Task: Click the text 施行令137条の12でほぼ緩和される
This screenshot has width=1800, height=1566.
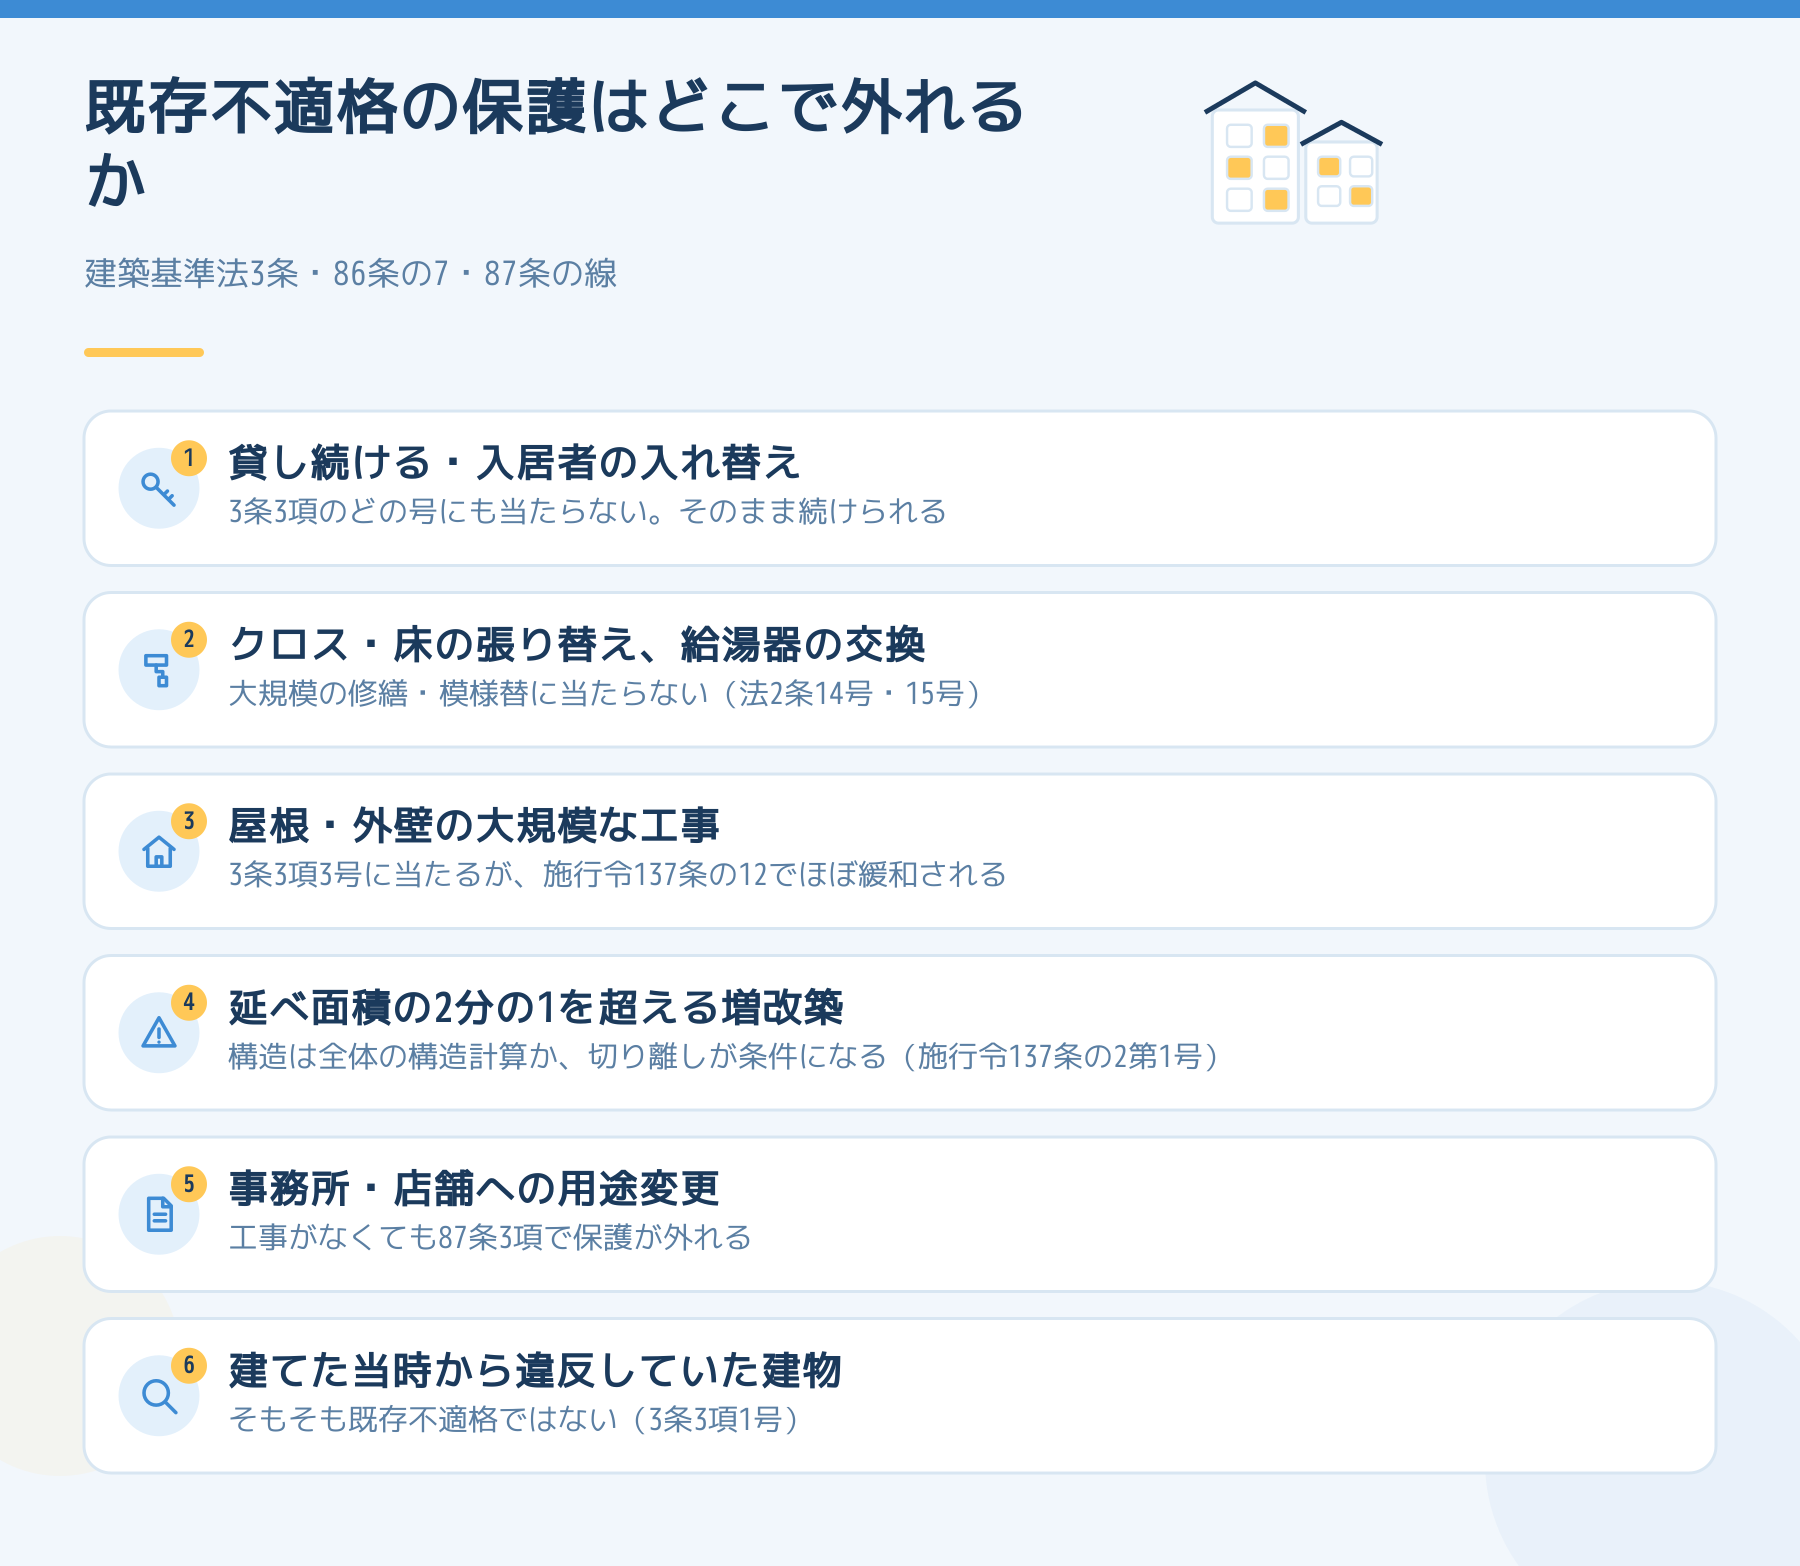Action: pyautogui.click(x=775, y=875)
